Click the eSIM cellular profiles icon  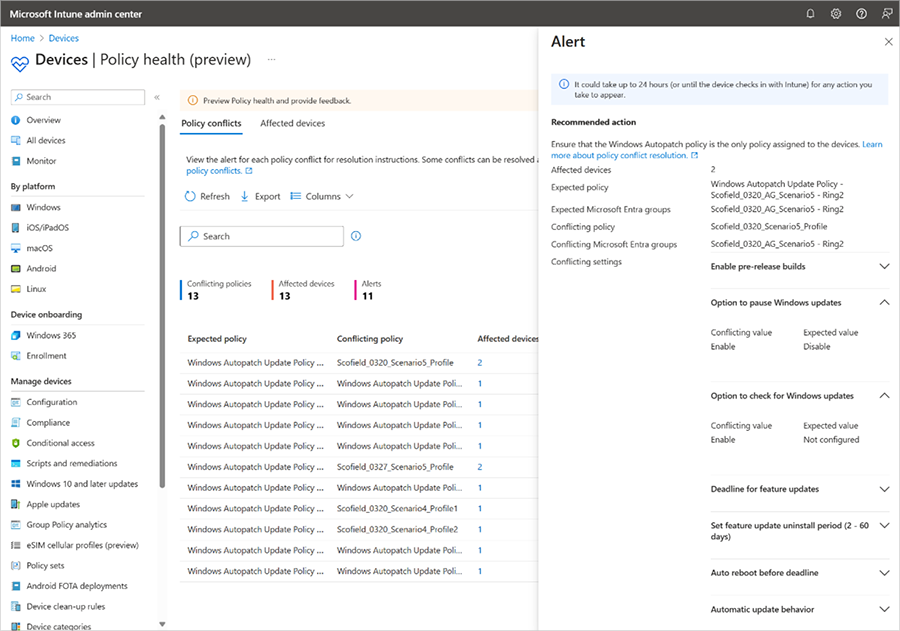tap(15, 545)
